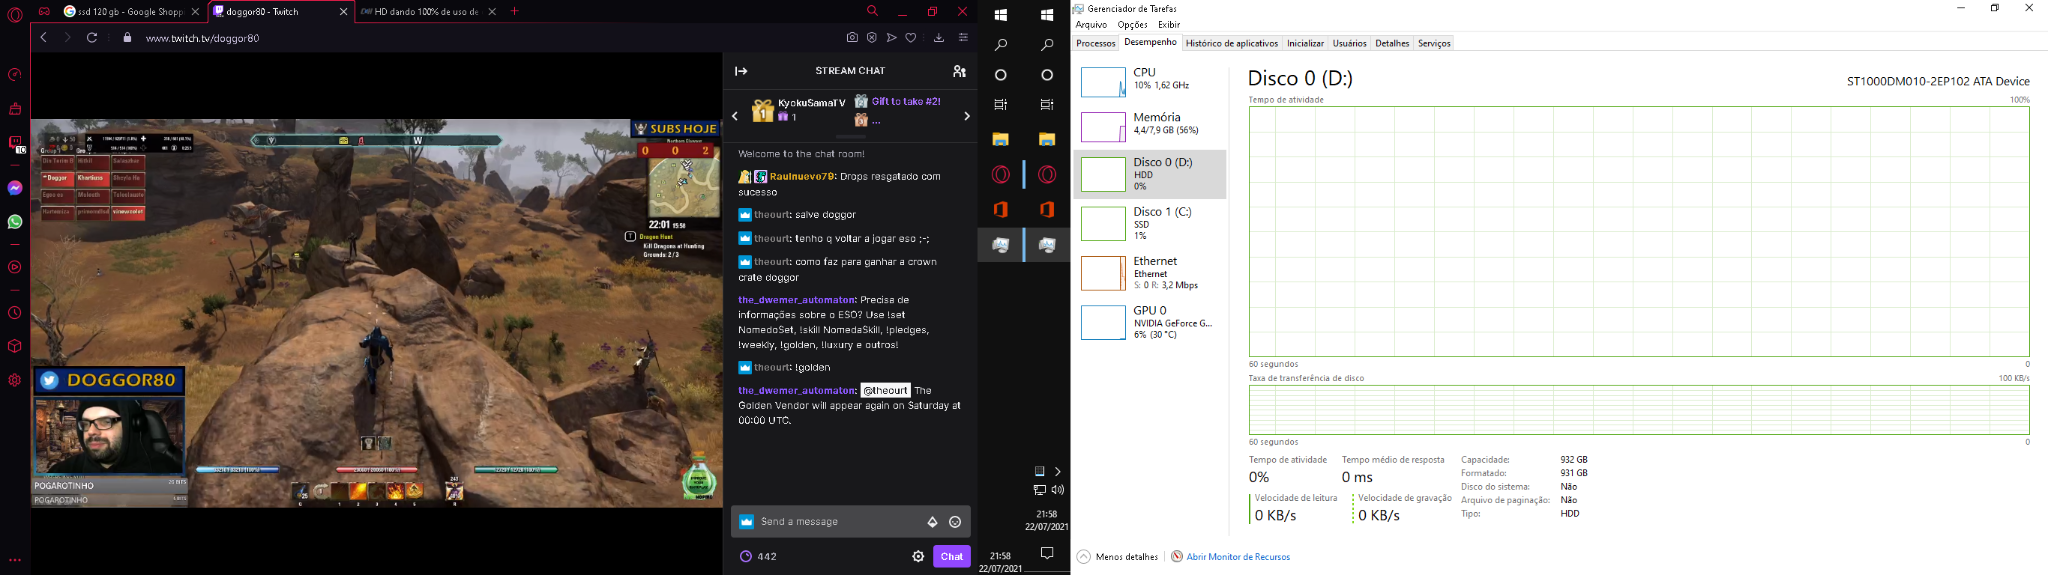Open sidebar three-dots setup menu

pyautogui.click(x=15, y=560)
